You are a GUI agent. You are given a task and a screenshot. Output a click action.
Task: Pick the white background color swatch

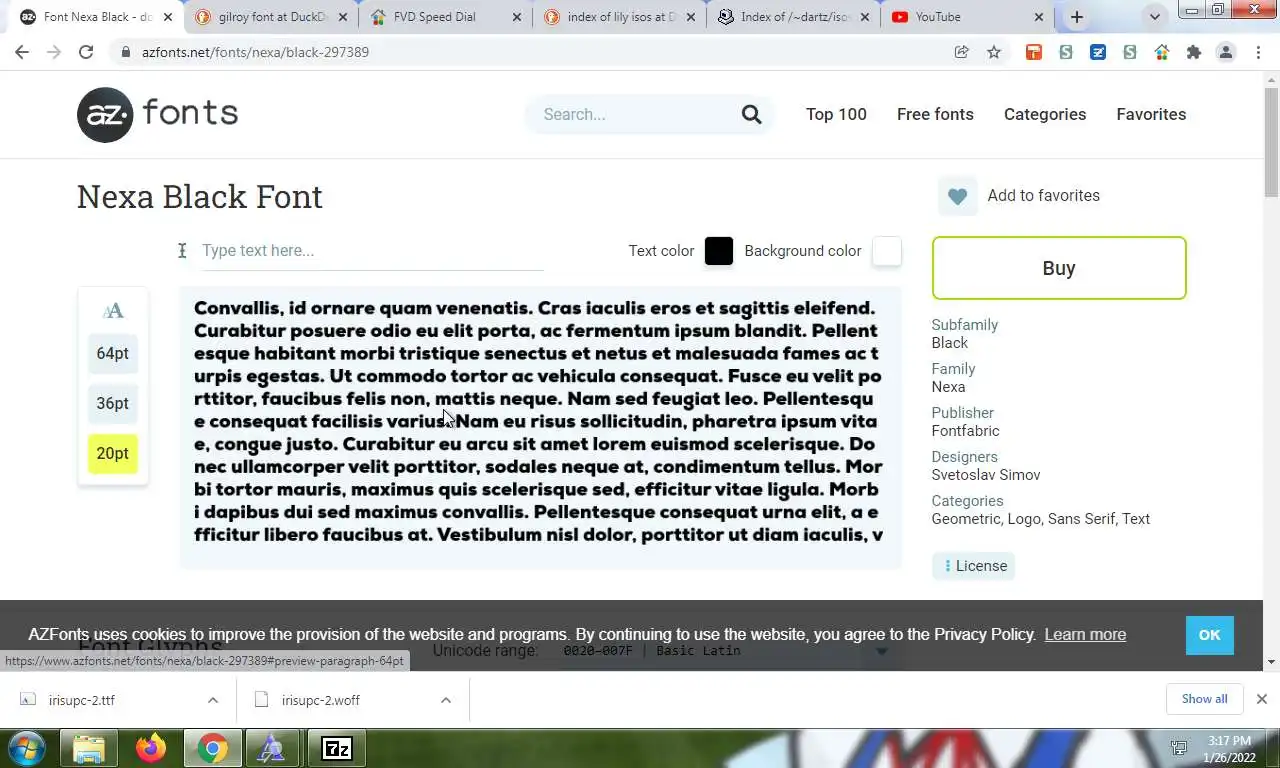tap(887, 251)
